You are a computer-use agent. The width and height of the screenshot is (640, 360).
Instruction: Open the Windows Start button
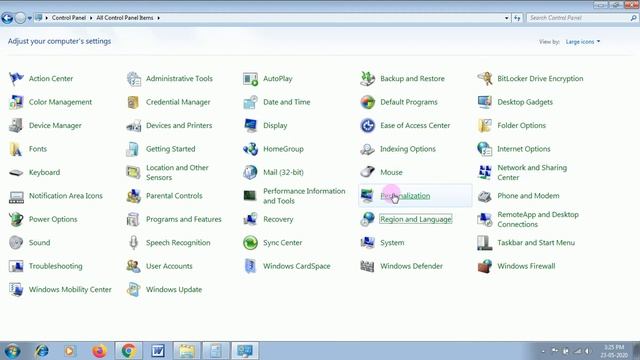pyautogui.click(x=12, y=351)
